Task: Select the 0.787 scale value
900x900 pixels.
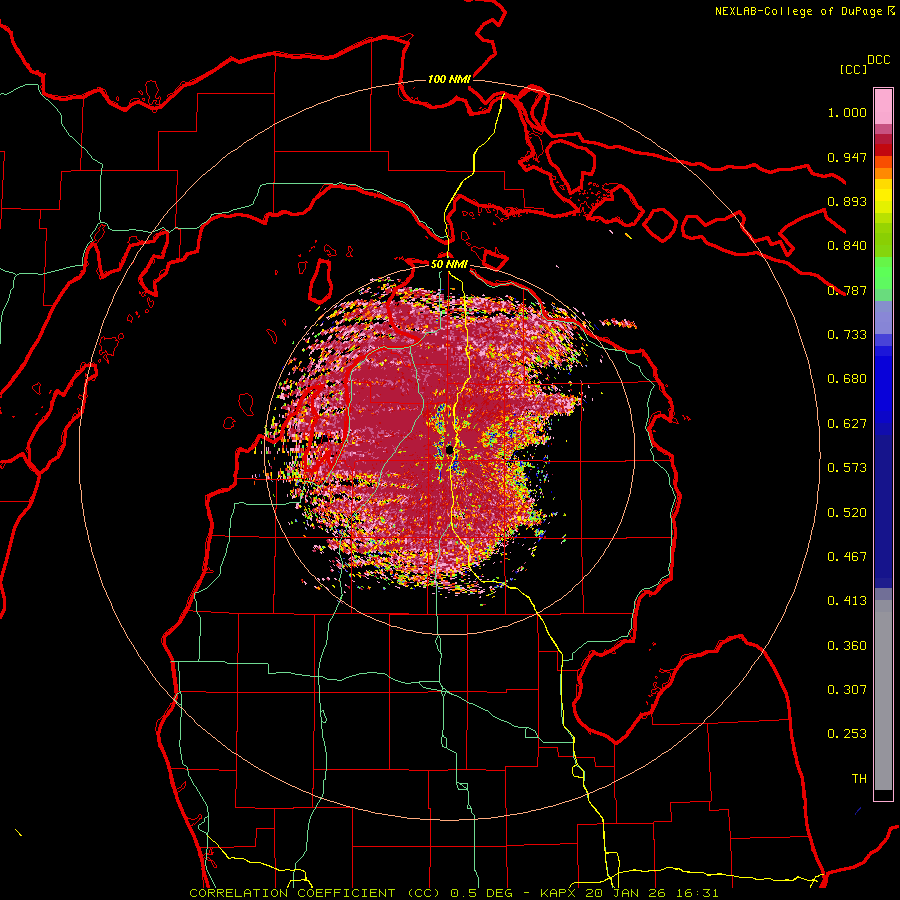Action: (x=847, y=290)
